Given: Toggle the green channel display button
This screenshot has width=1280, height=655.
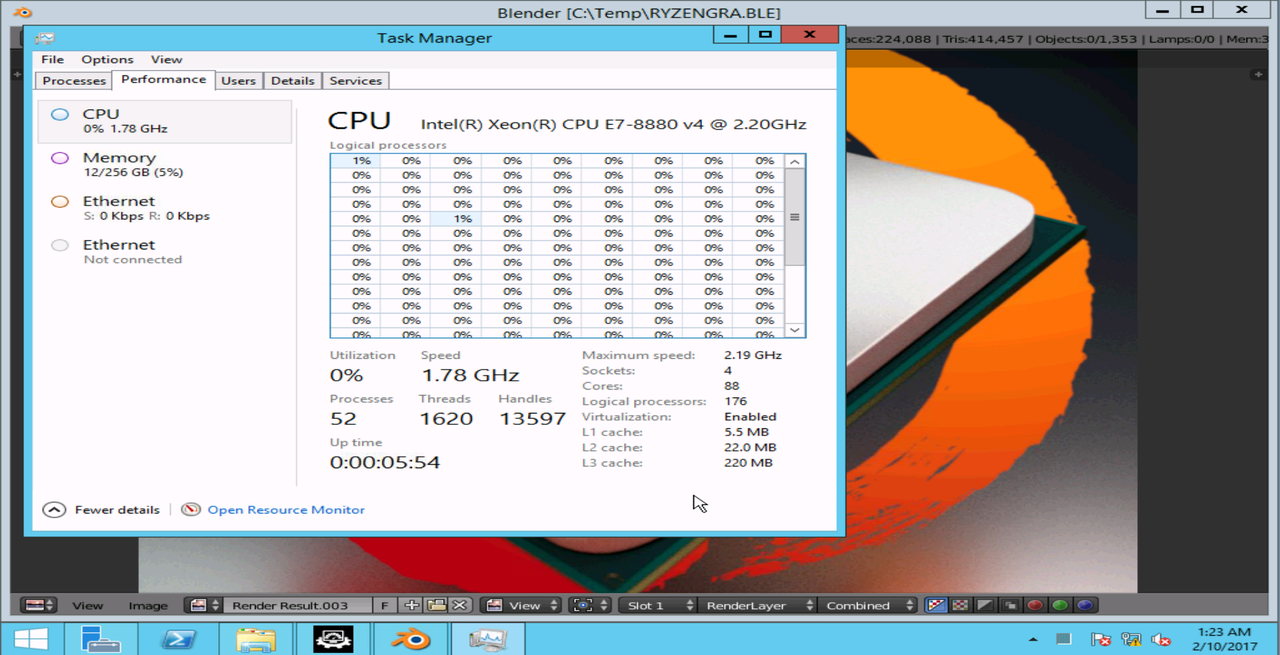Looking at the screenshot, I should coord(1060,605).
